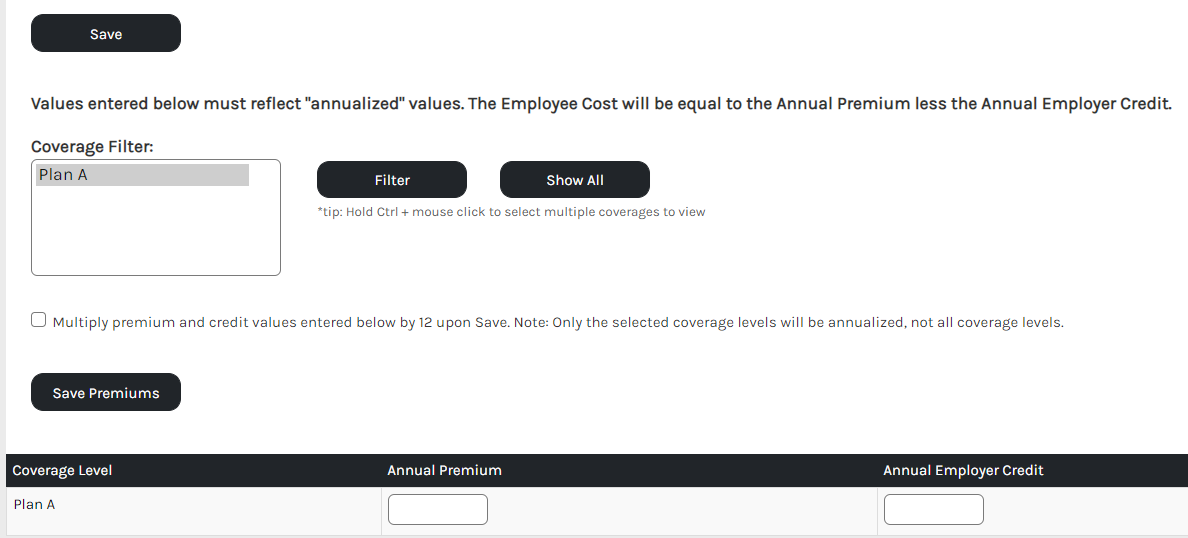The height and width of the screenshot is (538, 1188).
Task: Click the Hold Ctrl tip text
Action: coord(511,212)
